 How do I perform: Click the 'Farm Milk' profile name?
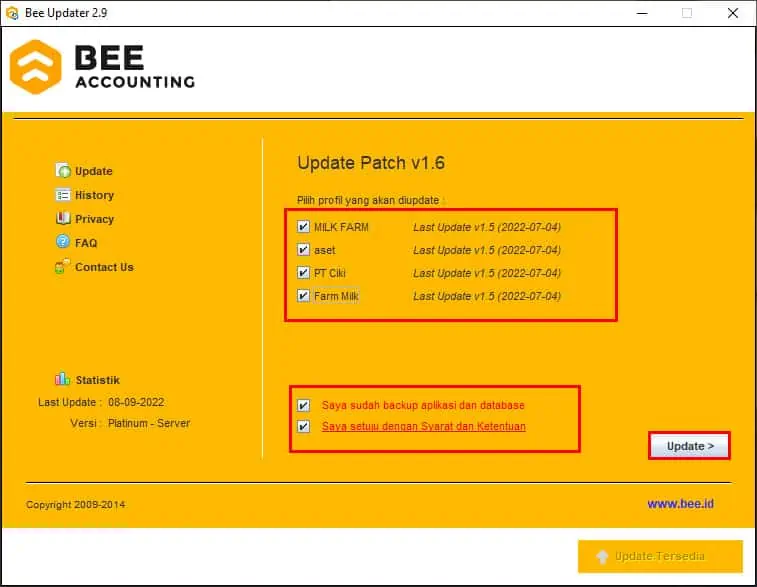336,296
